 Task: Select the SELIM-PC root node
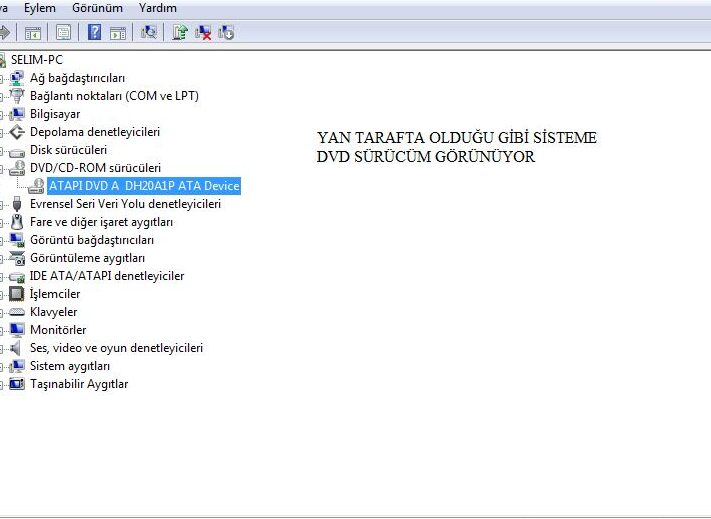[37, 60]
